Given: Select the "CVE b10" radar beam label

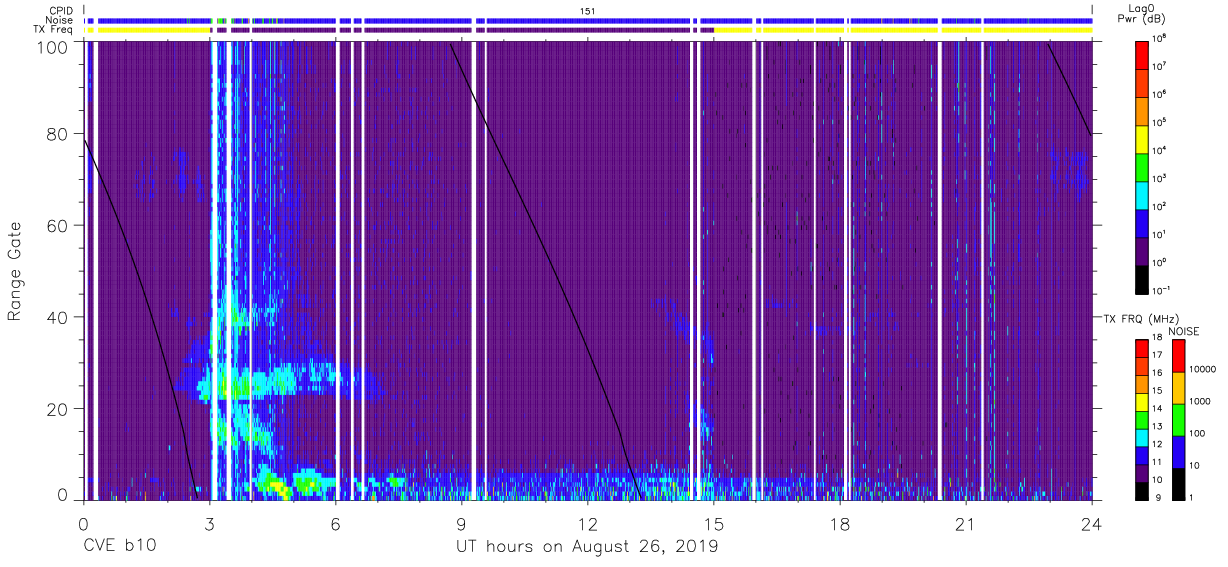Looking at the screenshot, I should click(x=118, y=546).
